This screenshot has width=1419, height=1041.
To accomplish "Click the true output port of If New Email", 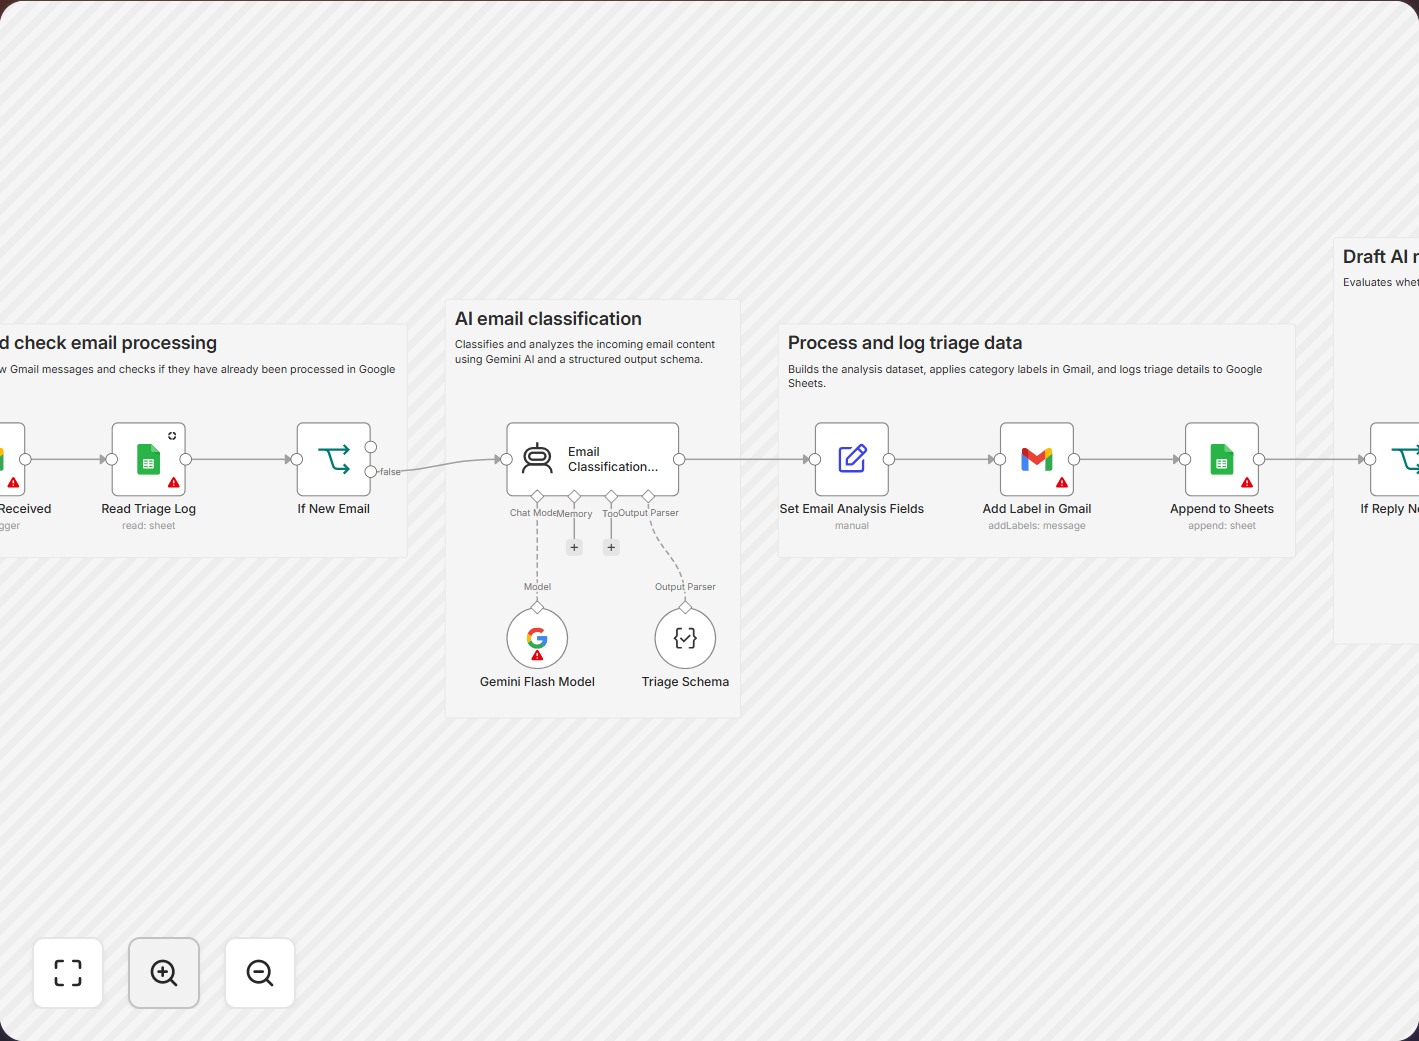I will pyautogui.click(x=371, y=447).
